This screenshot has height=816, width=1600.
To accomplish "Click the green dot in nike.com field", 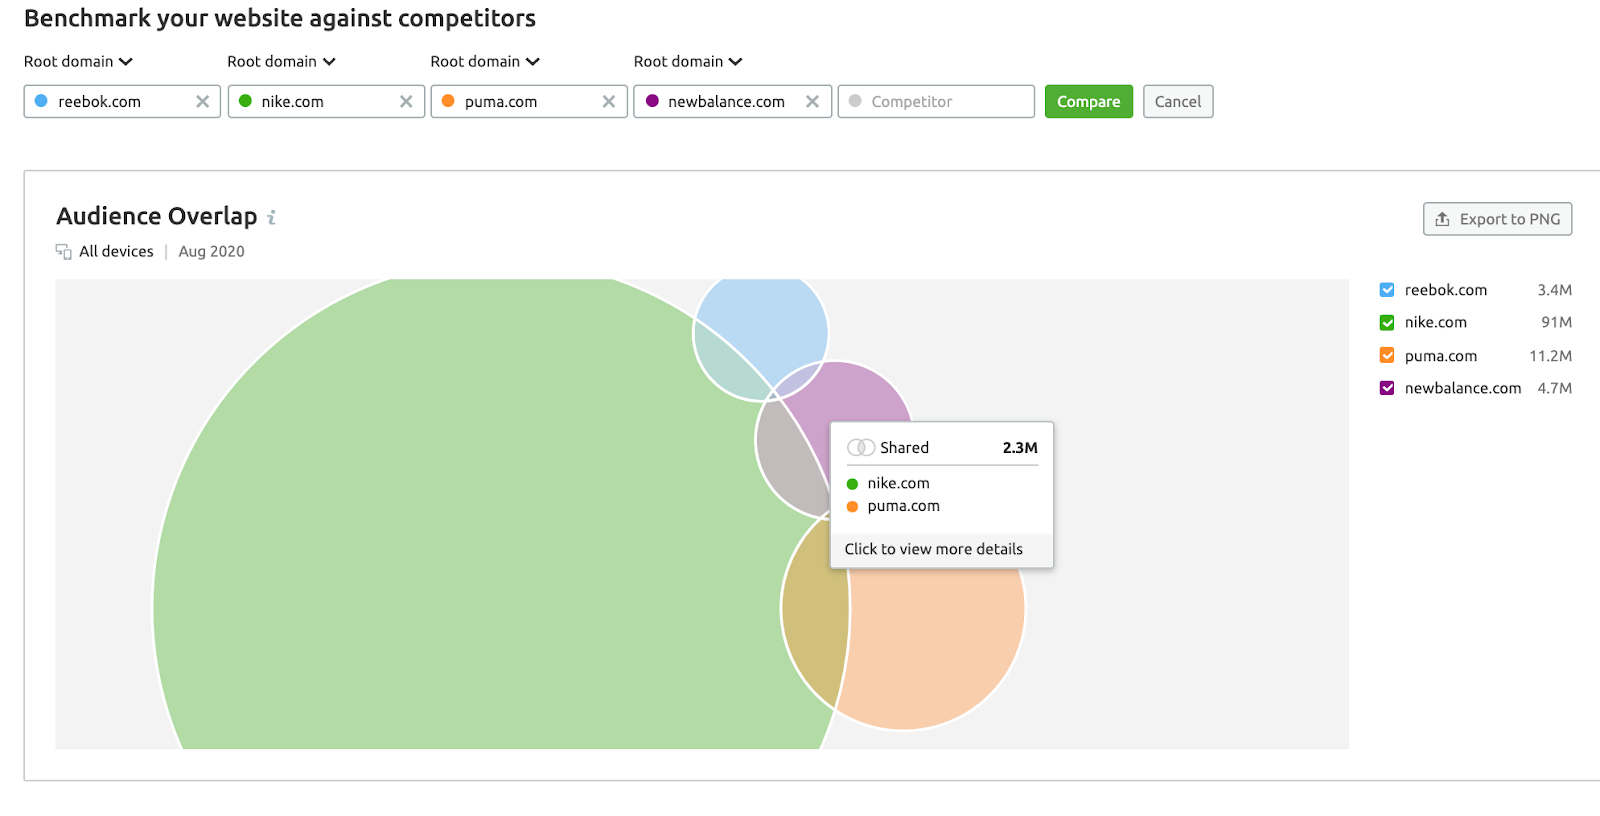I will (x=245, y=101).
